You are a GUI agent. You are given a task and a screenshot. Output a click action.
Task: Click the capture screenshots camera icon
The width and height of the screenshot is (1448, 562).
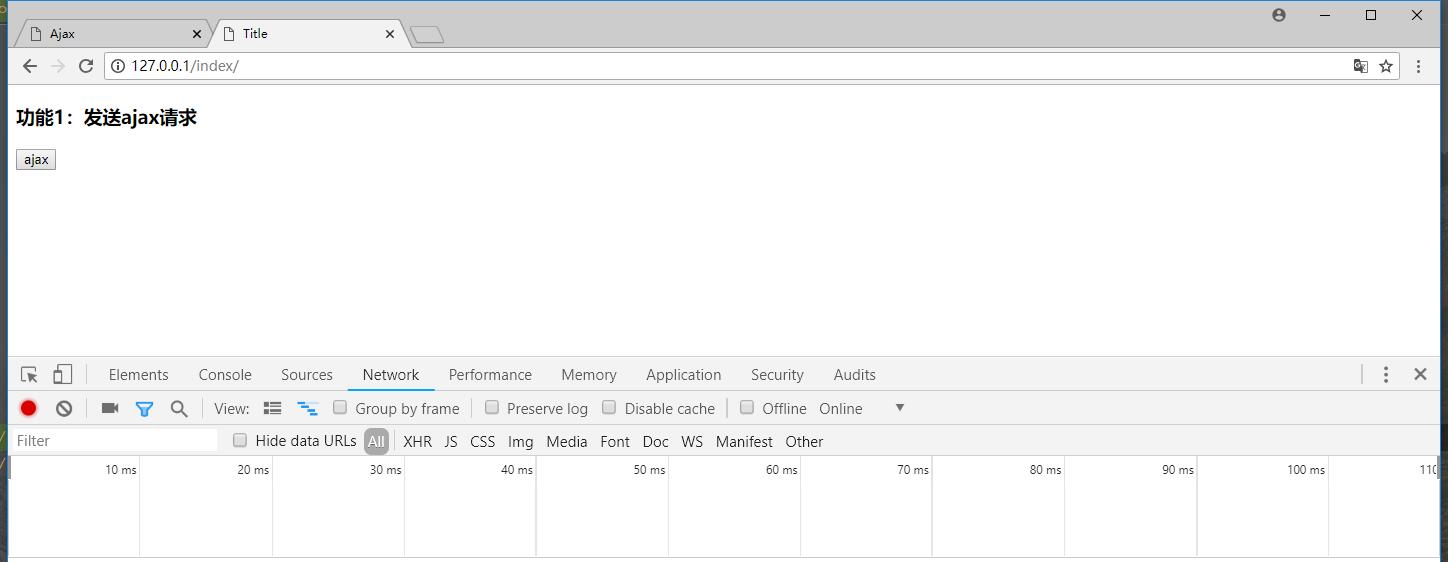(x=110, y=408)
